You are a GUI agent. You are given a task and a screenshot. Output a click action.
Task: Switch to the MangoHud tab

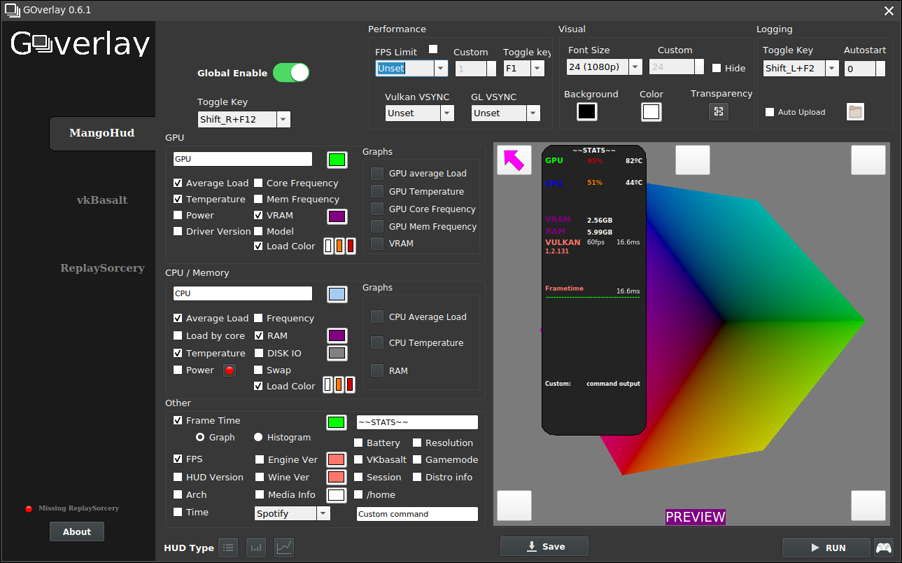click(102, 133)
